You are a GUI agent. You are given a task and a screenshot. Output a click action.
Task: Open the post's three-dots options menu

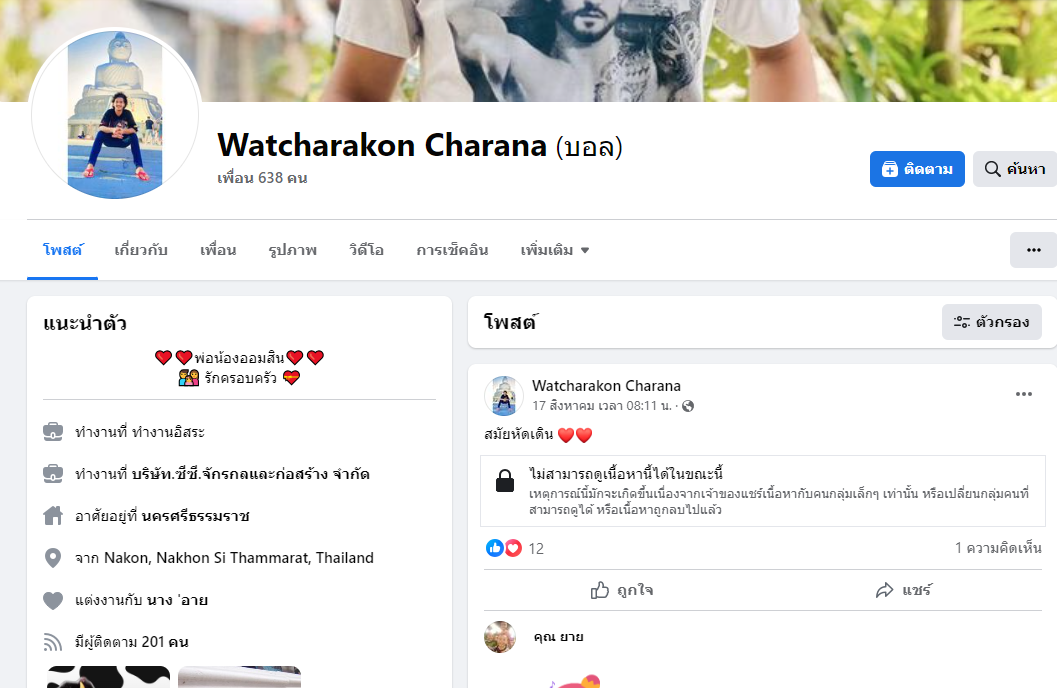click(1023, 394)
